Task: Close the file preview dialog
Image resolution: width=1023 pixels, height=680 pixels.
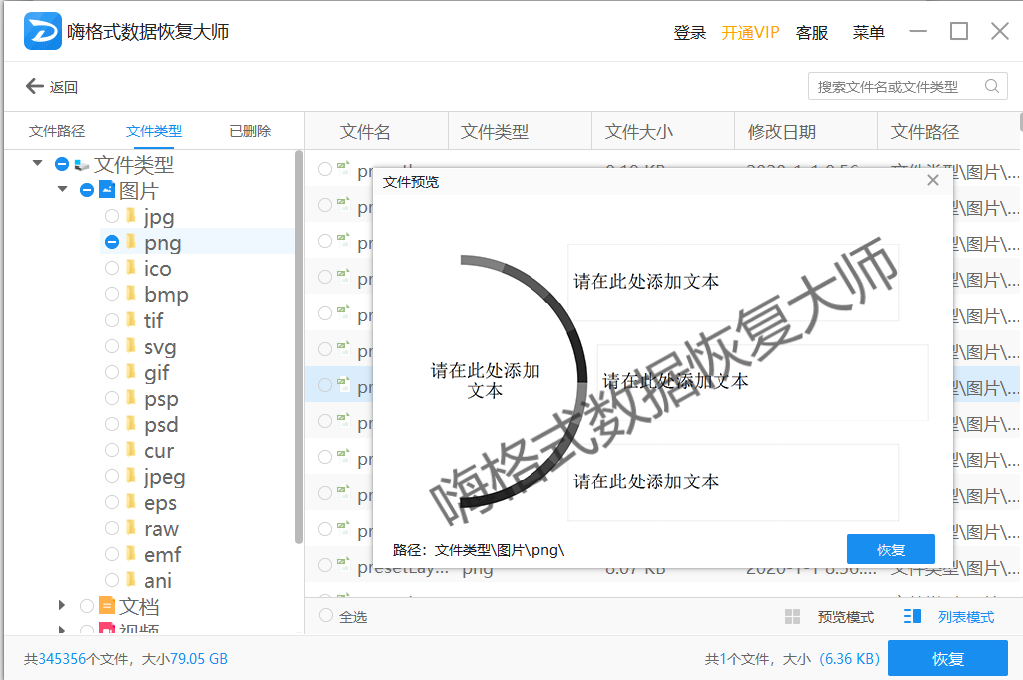Action: (933, 180)
